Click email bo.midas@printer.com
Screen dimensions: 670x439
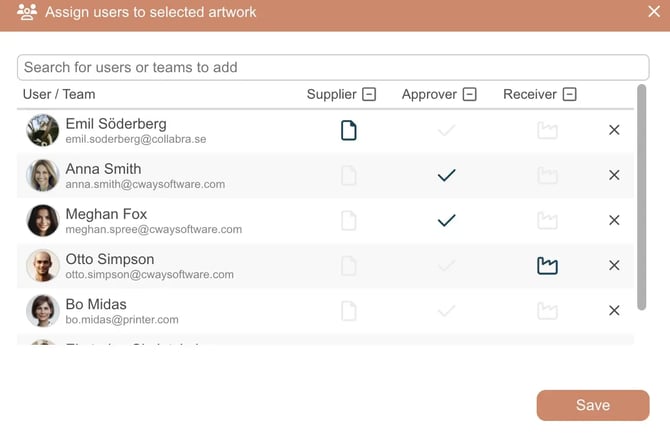point(122,320)
